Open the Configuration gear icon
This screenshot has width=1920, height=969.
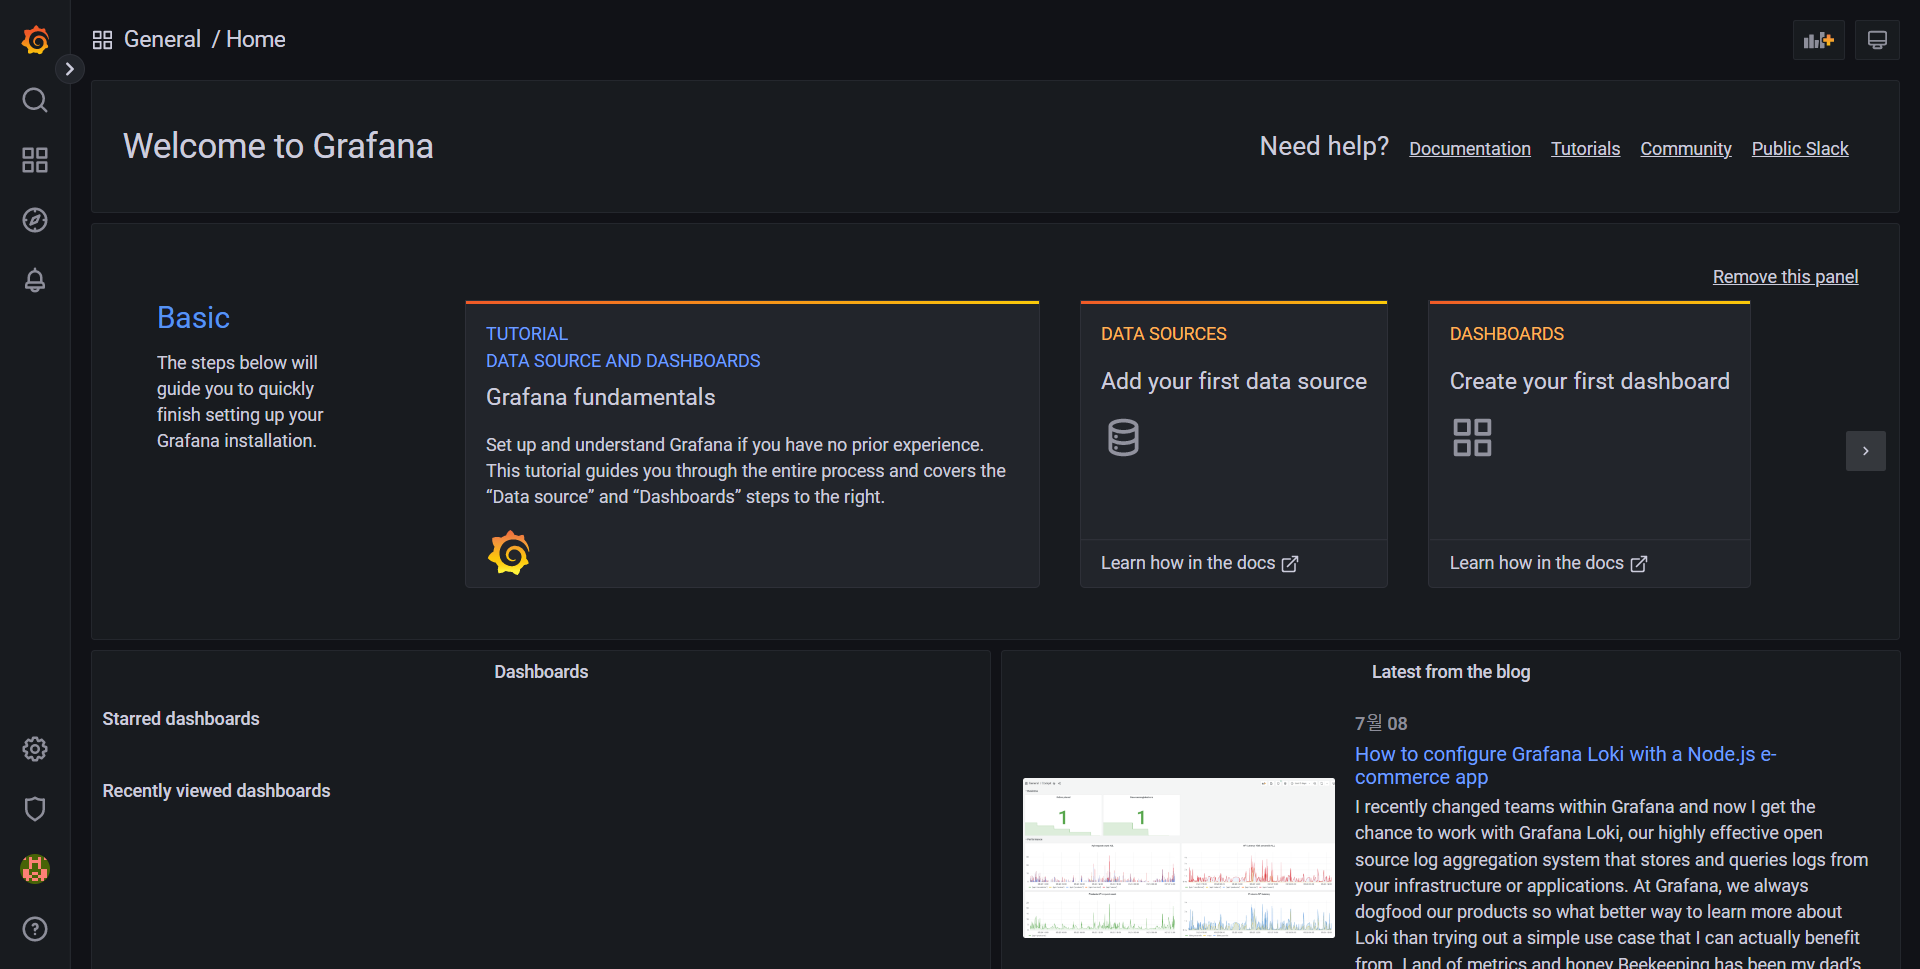tap(35, 749)
